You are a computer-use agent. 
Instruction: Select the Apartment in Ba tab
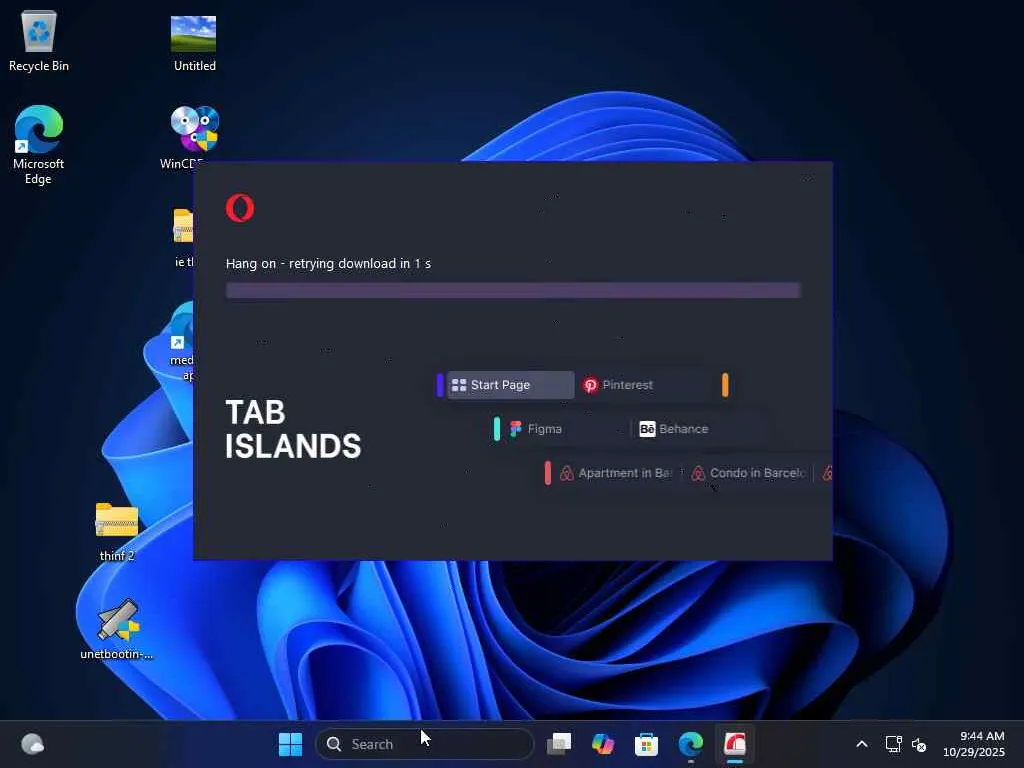[615, 473]
